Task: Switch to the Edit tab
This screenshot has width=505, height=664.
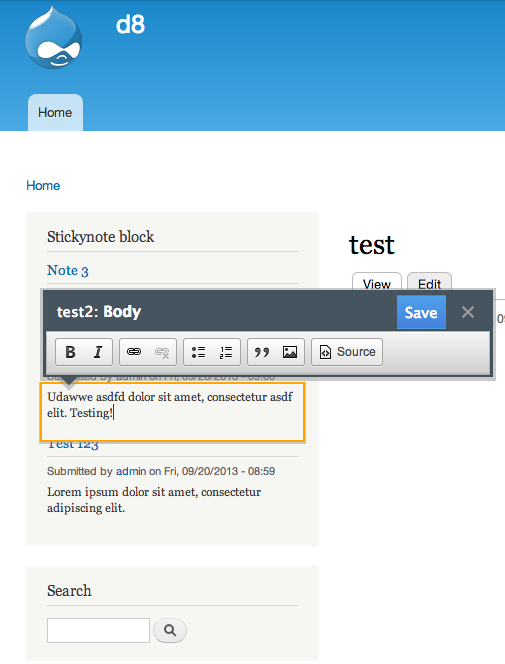Action: tap(429, 283)
